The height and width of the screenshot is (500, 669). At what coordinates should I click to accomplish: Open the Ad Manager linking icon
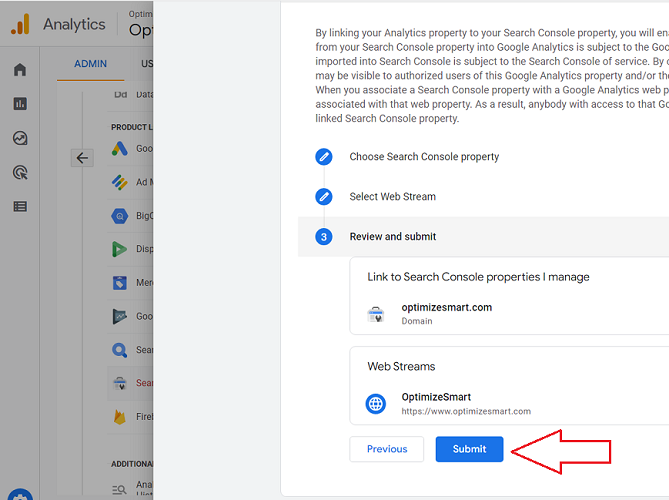(x=119, y=182)
